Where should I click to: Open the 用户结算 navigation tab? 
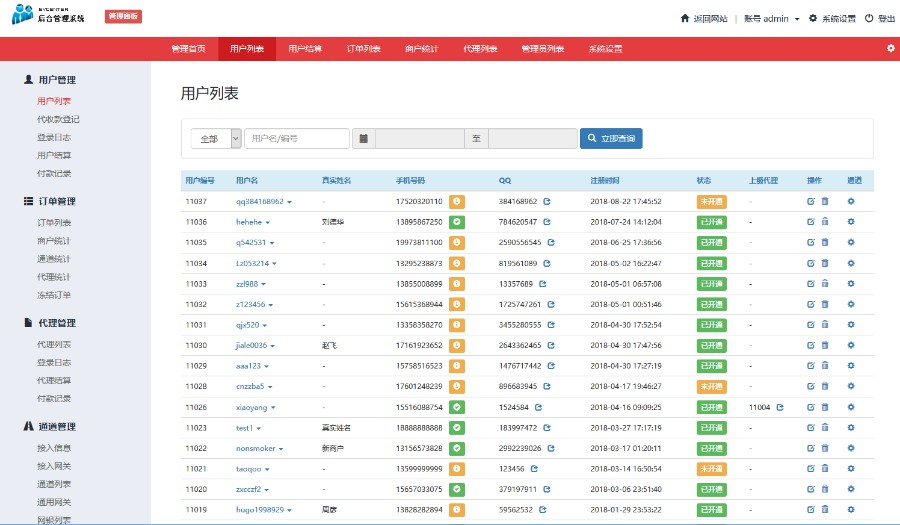click(305, 49)
